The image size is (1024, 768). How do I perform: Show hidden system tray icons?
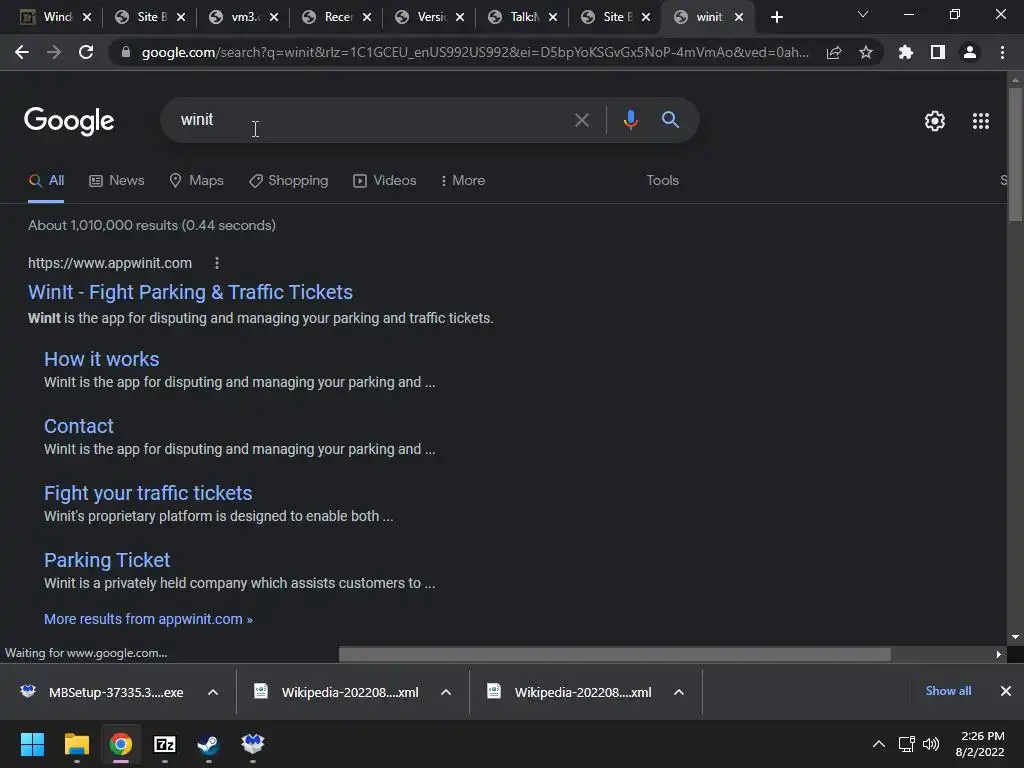point(879,744)
